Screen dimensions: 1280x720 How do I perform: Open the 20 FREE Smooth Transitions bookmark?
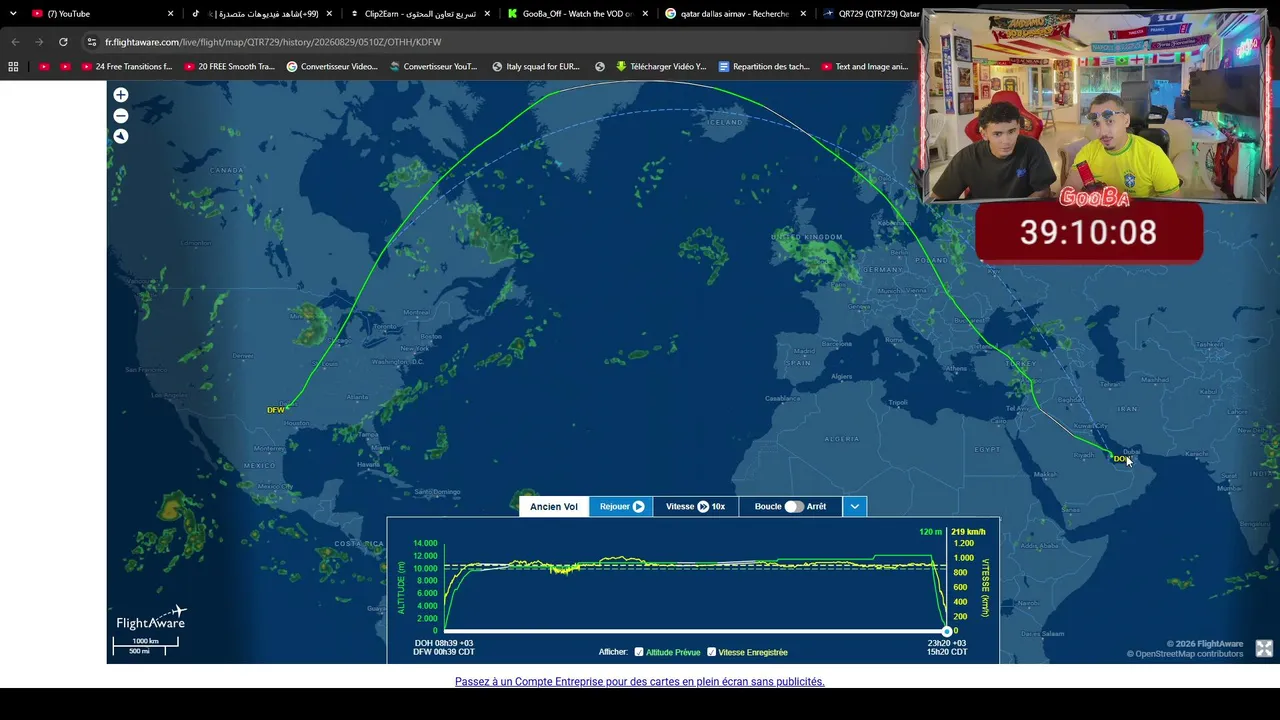(x=229, y=67)
